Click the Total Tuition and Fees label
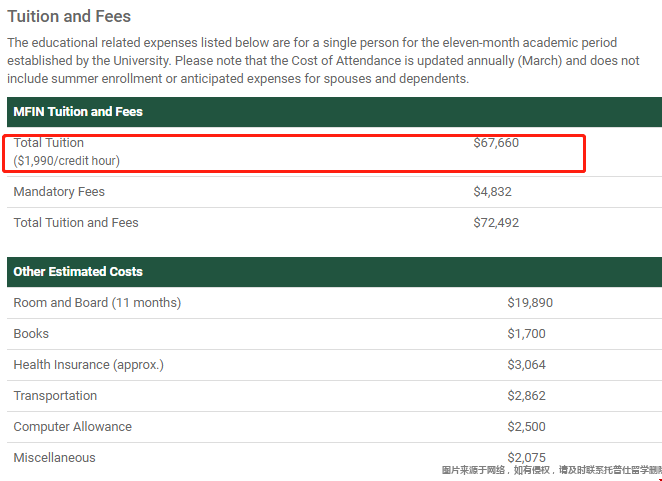 tap(76, 223)
